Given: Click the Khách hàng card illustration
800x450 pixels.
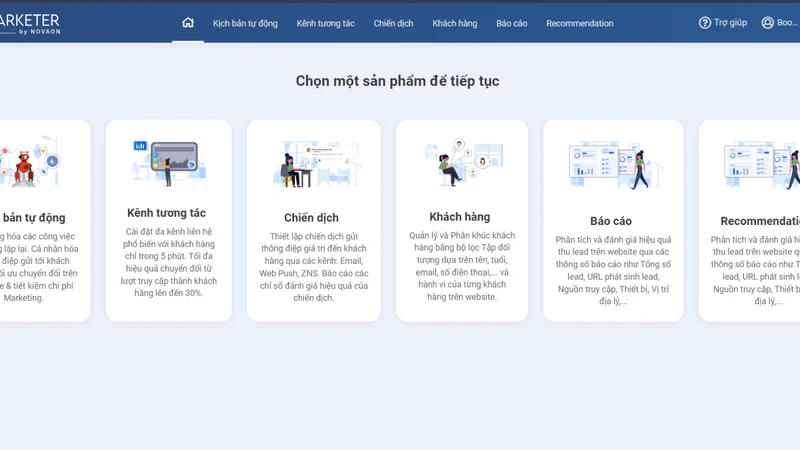Looking at the screenshot, I should point(462,162).
